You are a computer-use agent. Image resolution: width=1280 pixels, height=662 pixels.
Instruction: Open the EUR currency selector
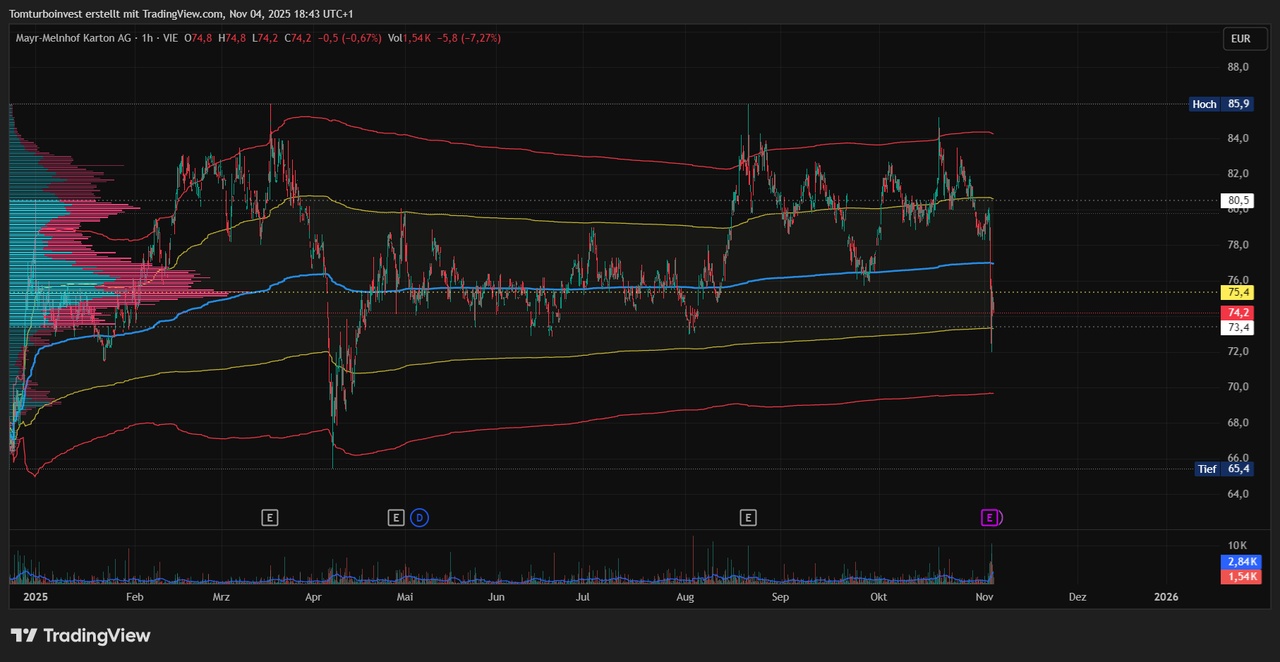click(x=1240, y=39)
